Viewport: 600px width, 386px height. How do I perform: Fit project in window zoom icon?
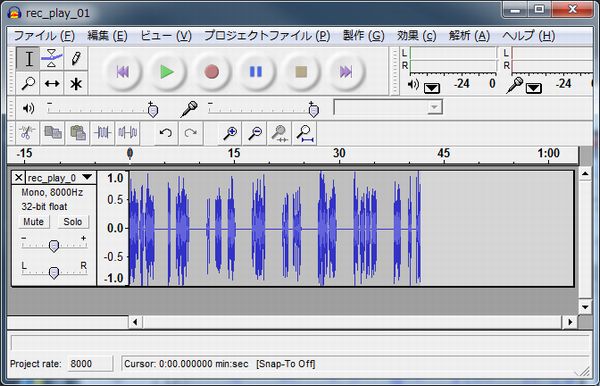point(305,133)
